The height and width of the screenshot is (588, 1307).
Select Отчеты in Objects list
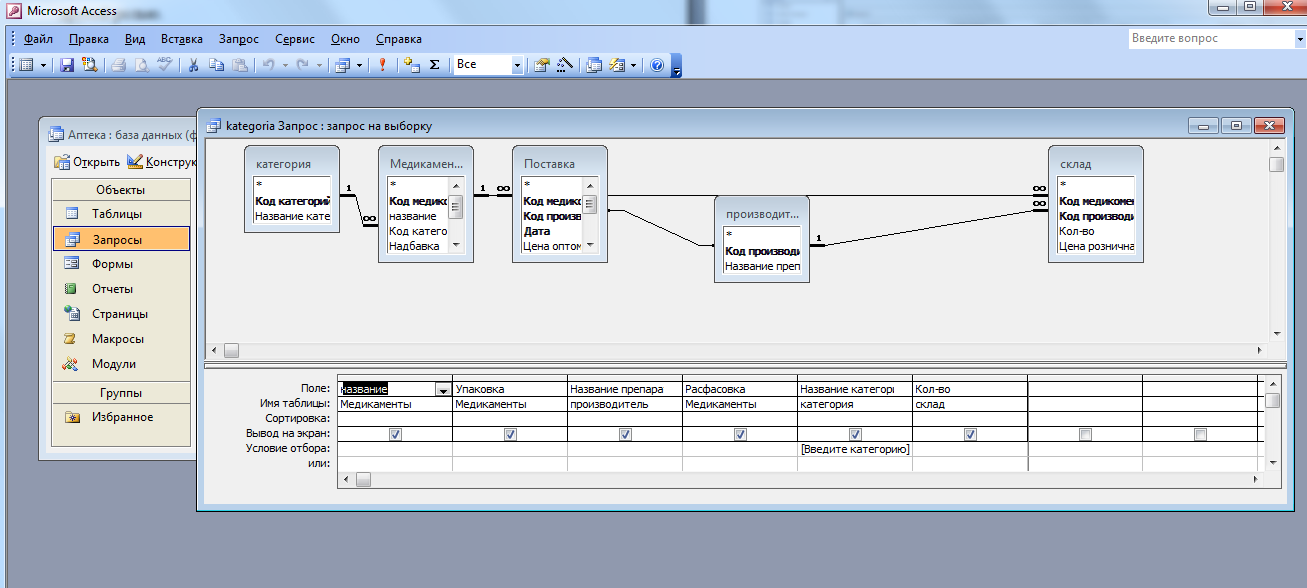click(121, 289)
